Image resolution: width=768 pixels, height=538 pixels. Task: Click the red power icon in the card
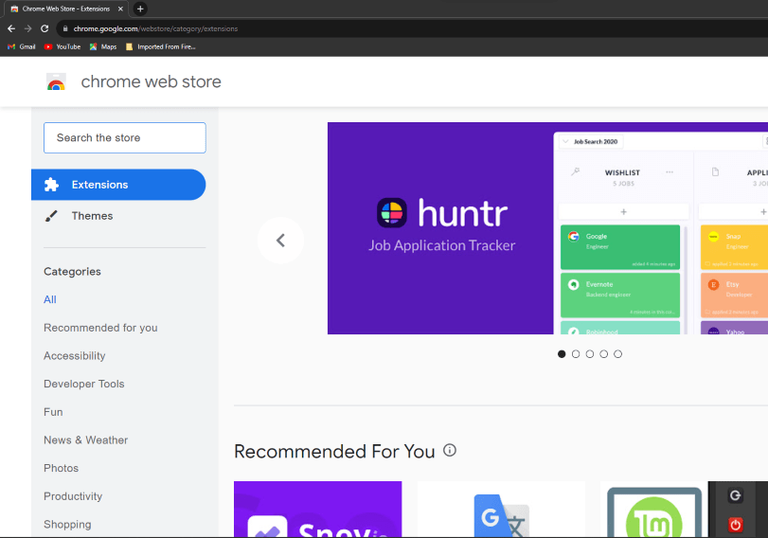click(735, 525)
